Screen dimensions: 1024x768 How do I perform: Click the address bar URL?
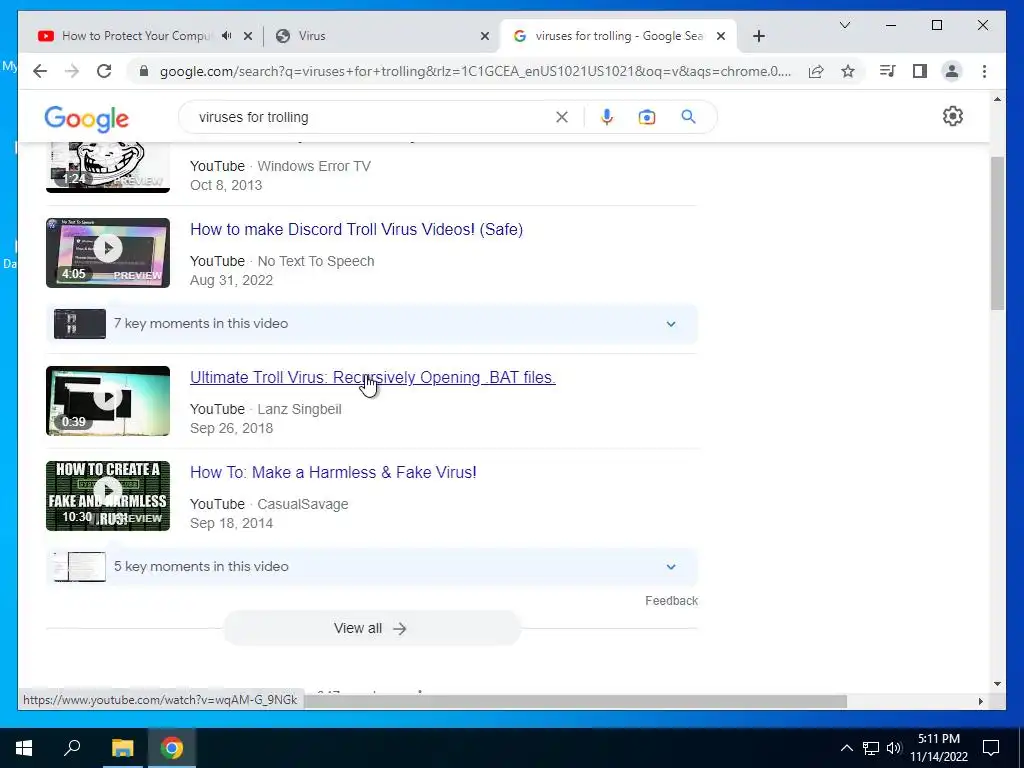pos(475,71)
